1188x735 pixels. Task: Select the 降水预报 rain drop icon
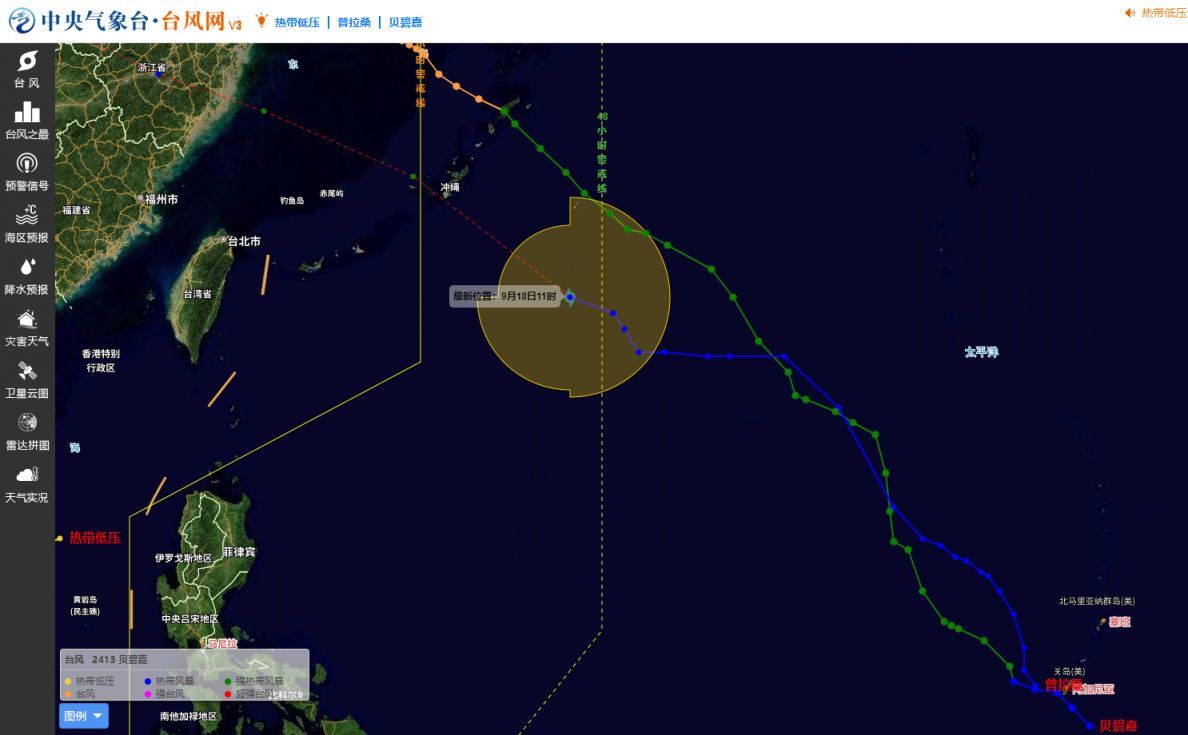click(x=27, y=267)
